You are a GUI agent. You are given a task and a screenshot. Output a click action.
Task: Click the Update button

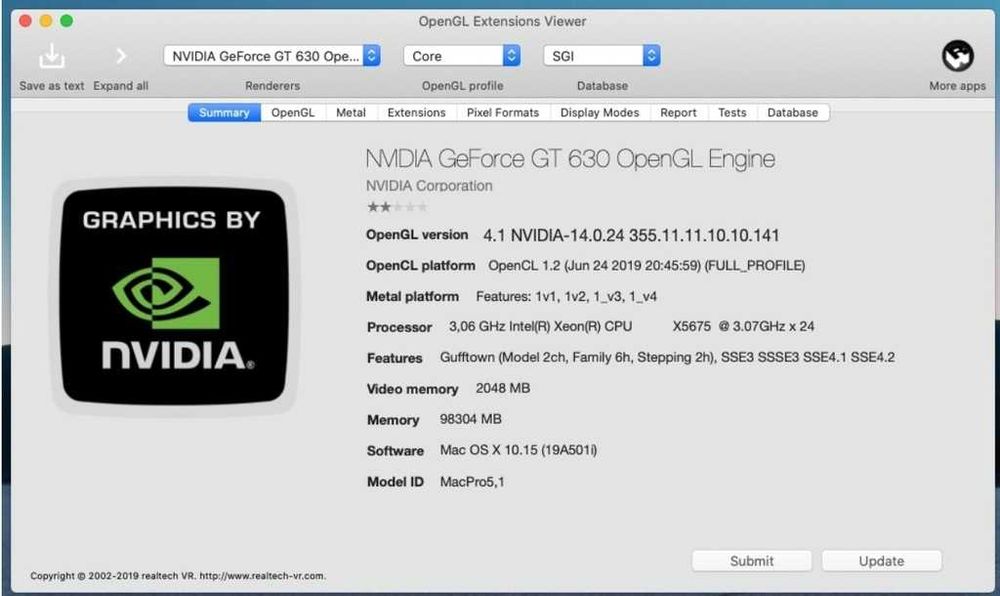click(x=881, y=561)
